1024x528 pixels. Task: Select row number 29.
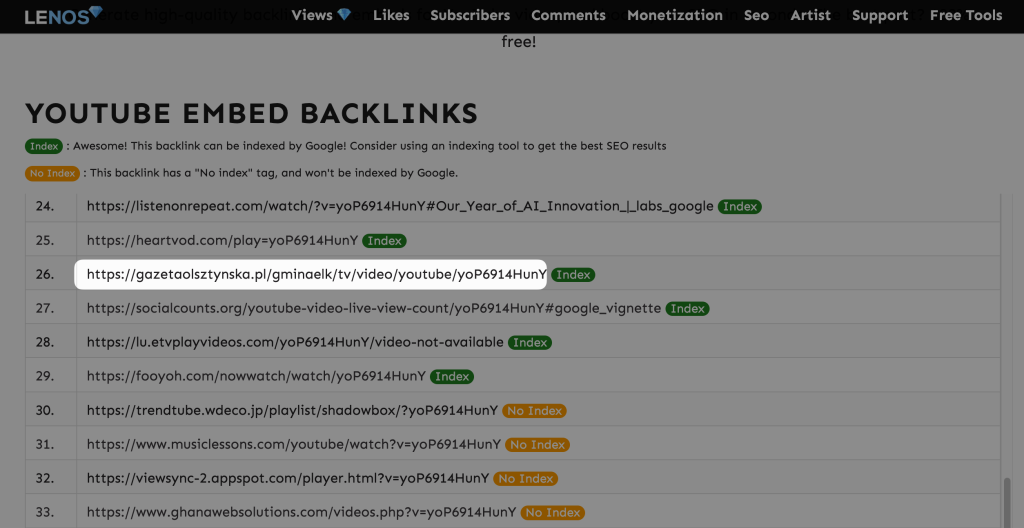pyautogui.click(x=44, y=376)
